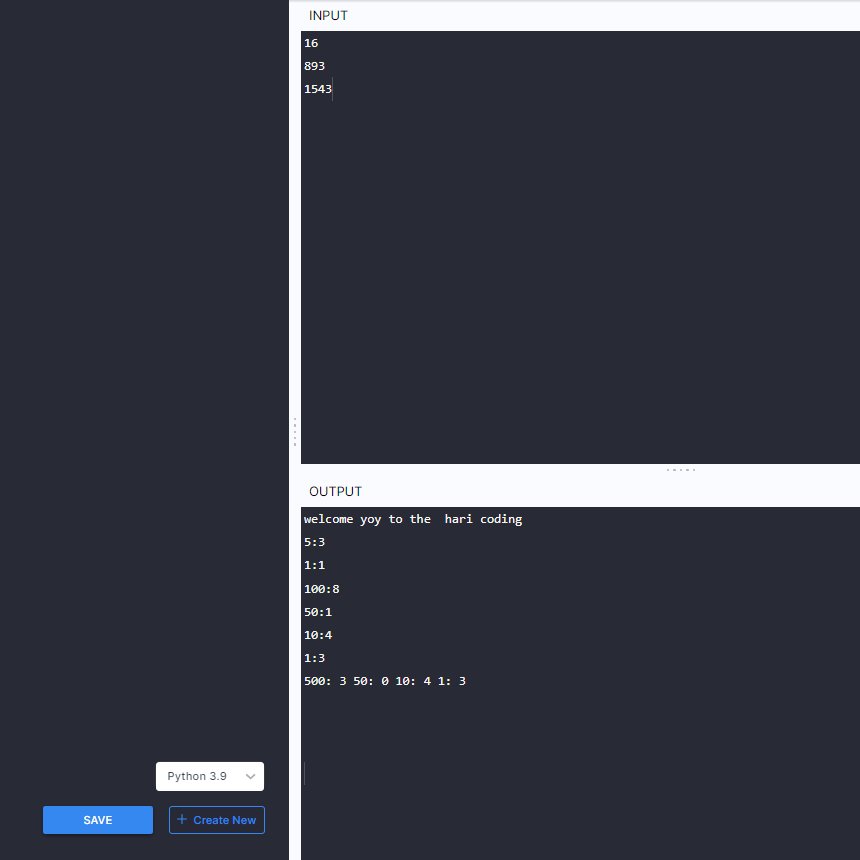Viewport: 860px width, 860px height.
Task: Click the input line containing 893
Action: [314, 66]
